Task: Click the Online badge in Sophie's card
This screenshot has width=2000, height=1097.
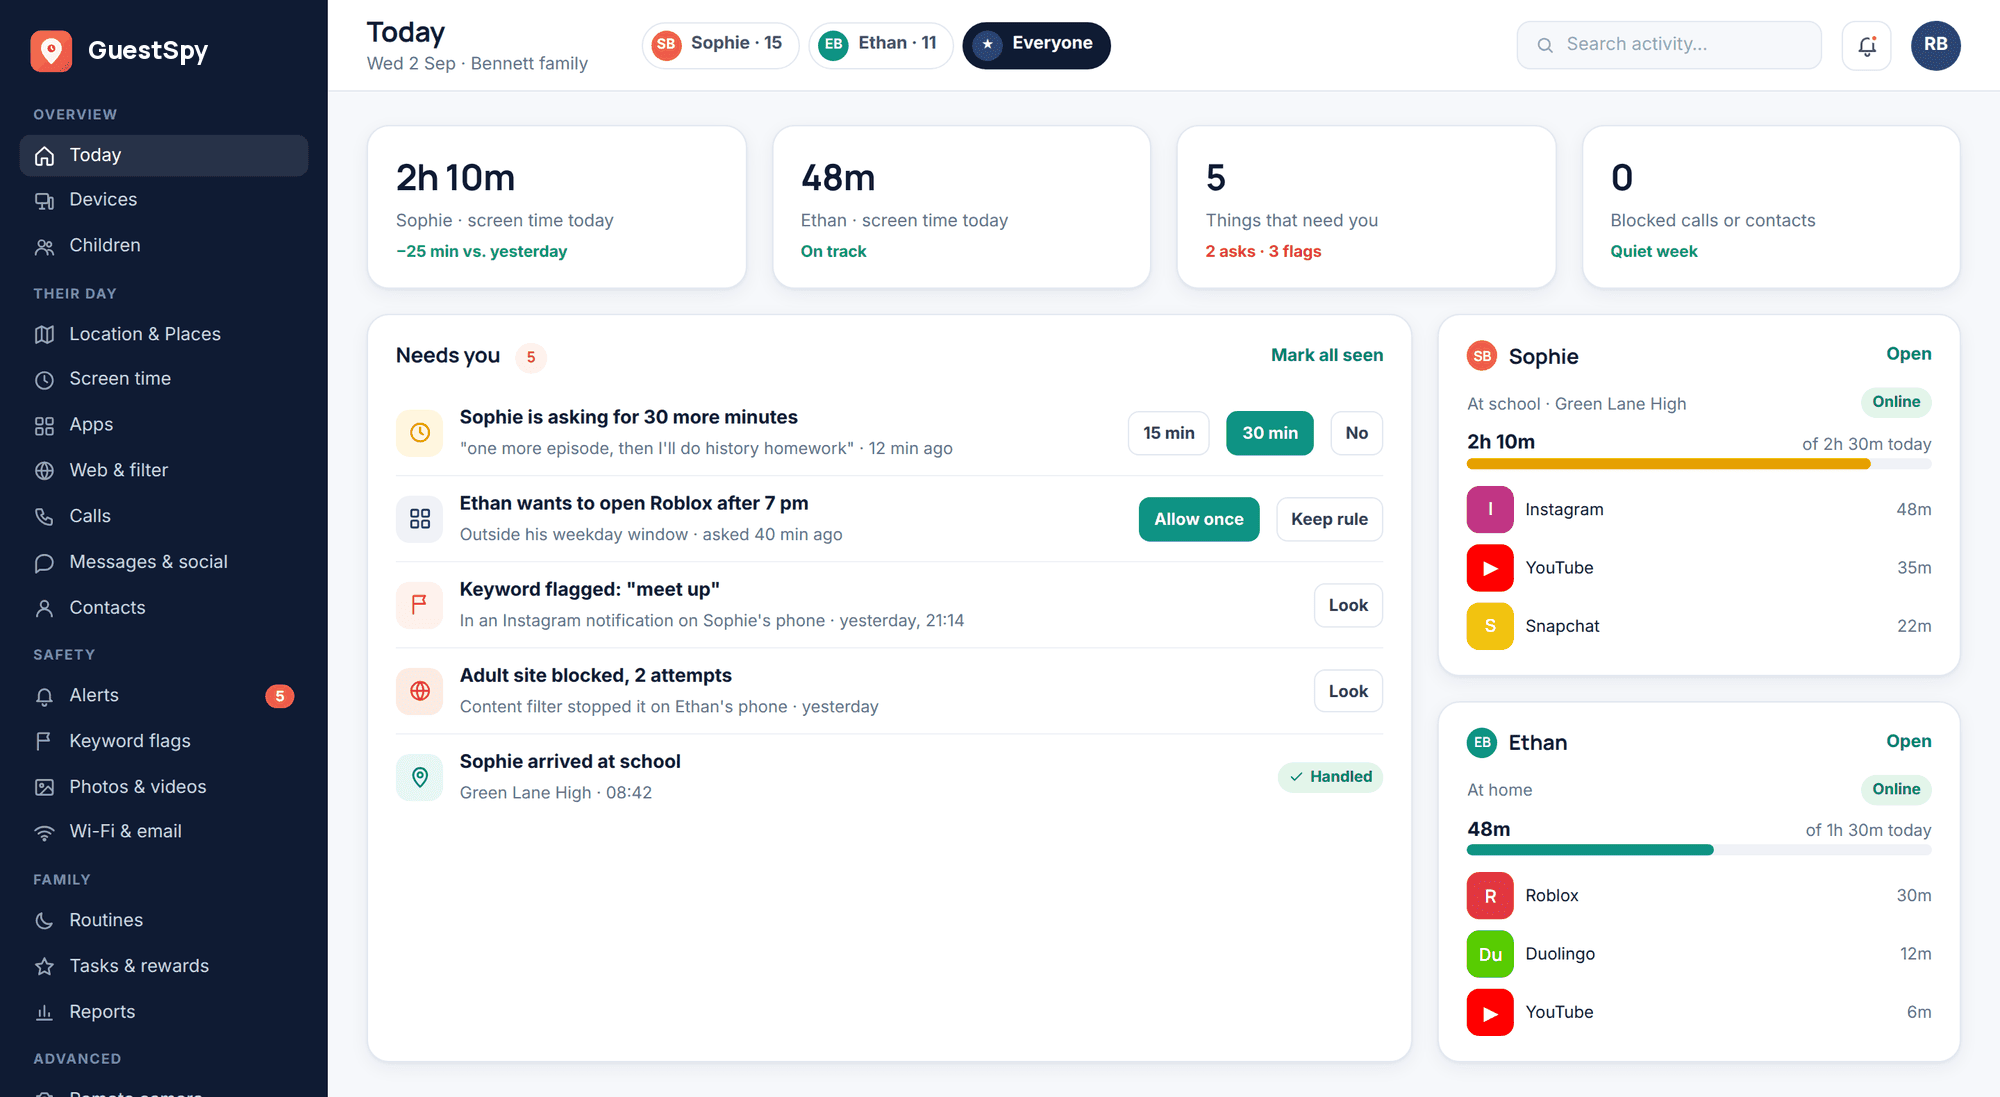Action: click(x=1896, y=402)
